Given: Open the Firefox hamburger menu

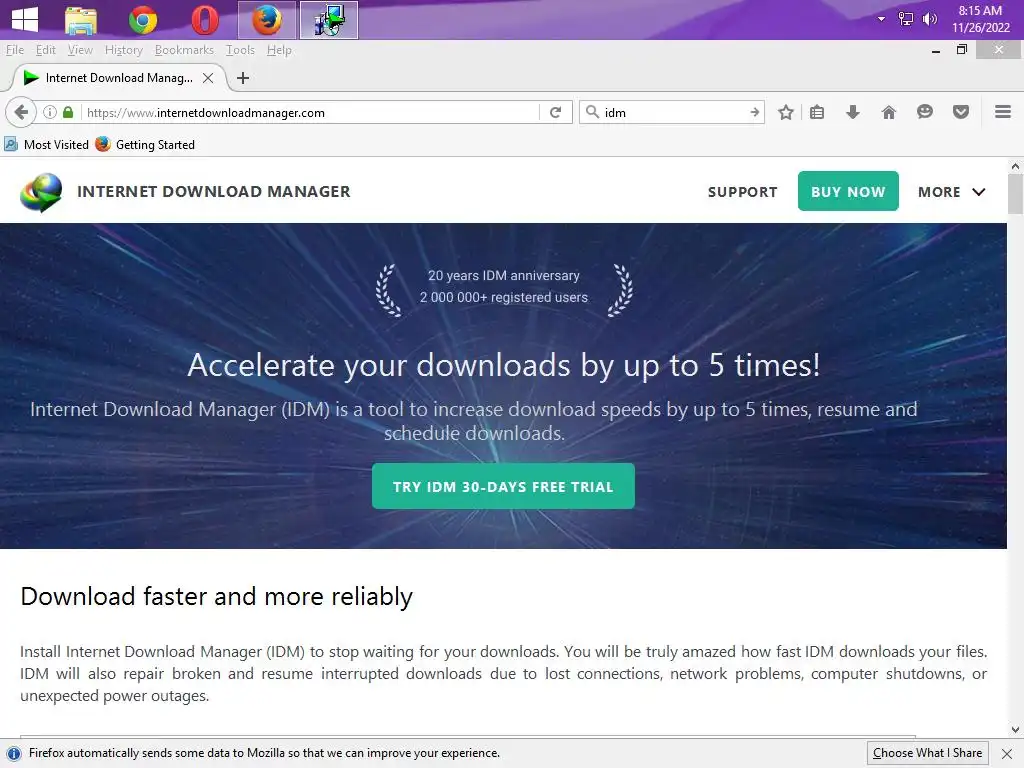Looking at the screenshot, I should pyautogui.click(x=1003, y=112).
